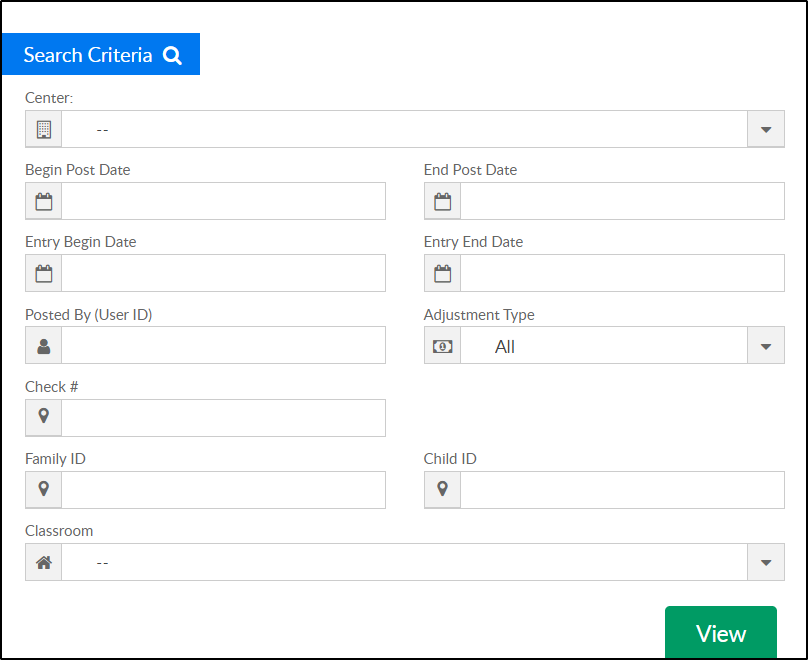Click the pin icon beside Check #
Viewport: 808px width, 660px height.
[x=44, y=416]
